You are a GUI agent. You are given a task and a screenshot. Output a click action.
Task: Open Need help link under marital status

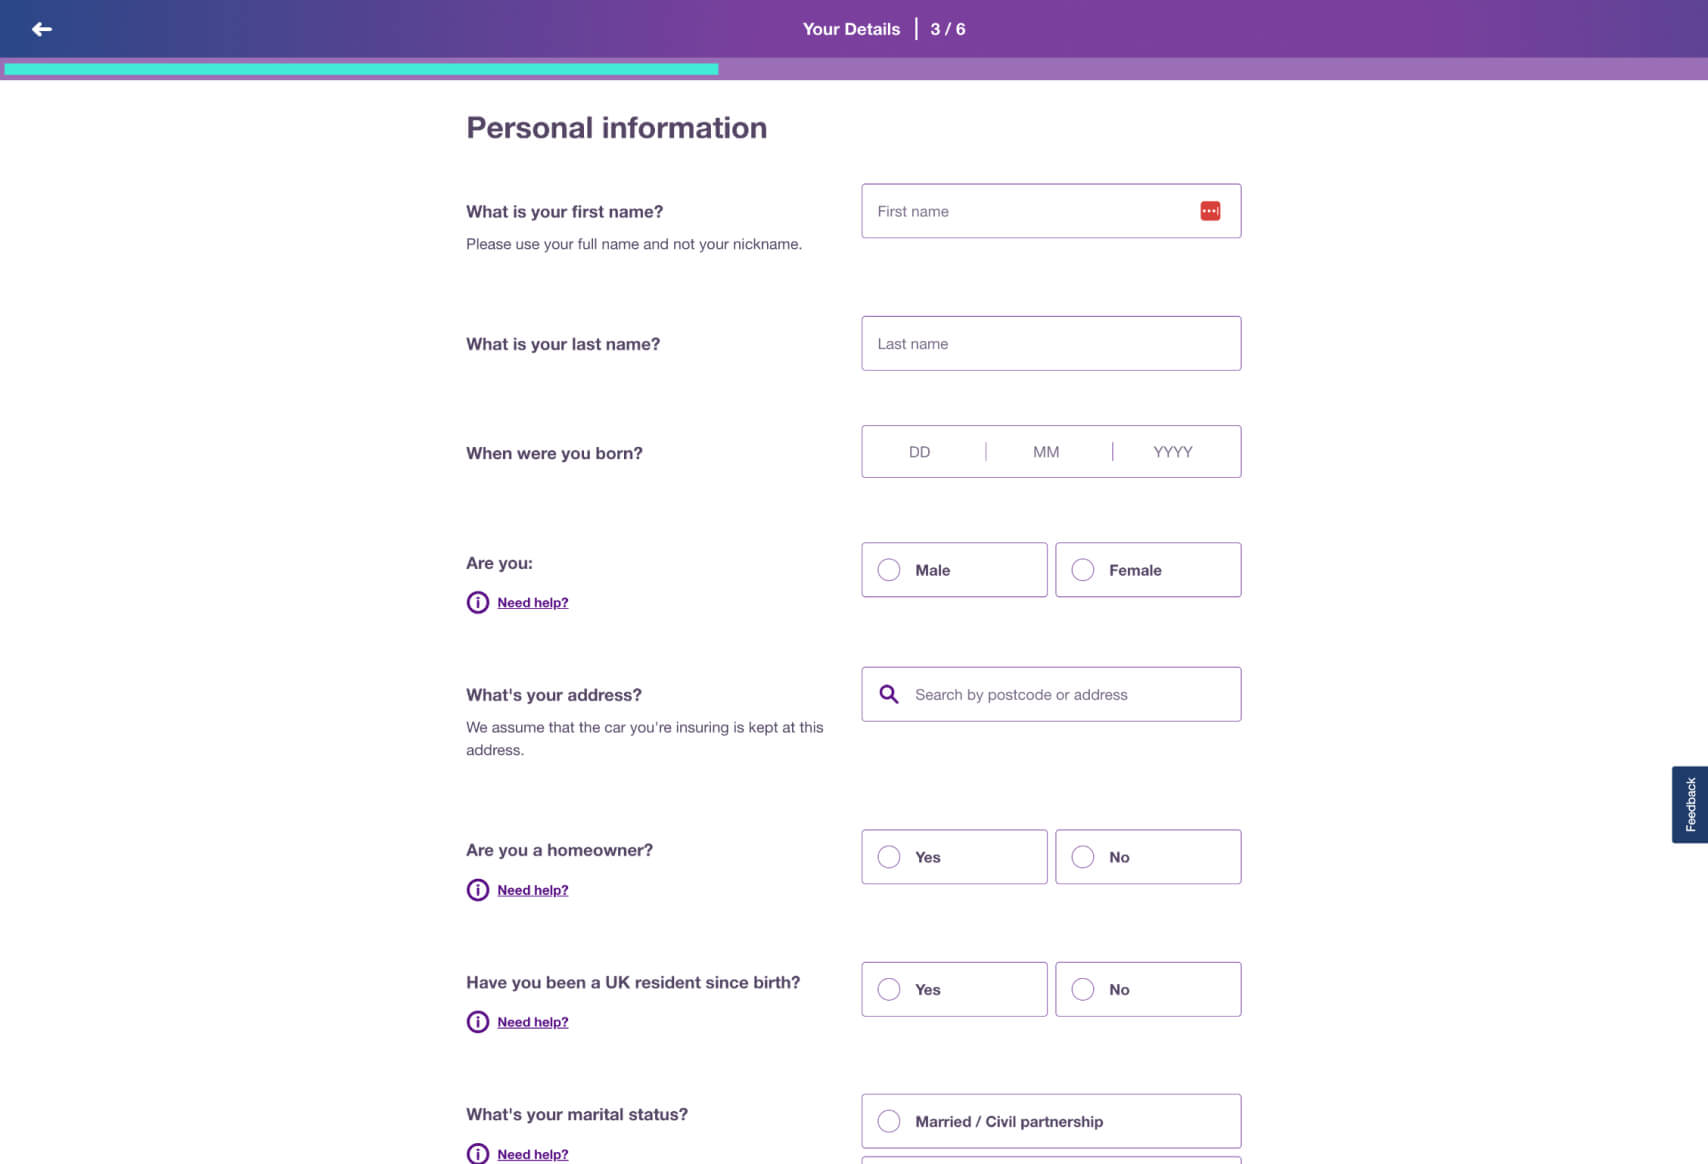(x=533, y=1154)
